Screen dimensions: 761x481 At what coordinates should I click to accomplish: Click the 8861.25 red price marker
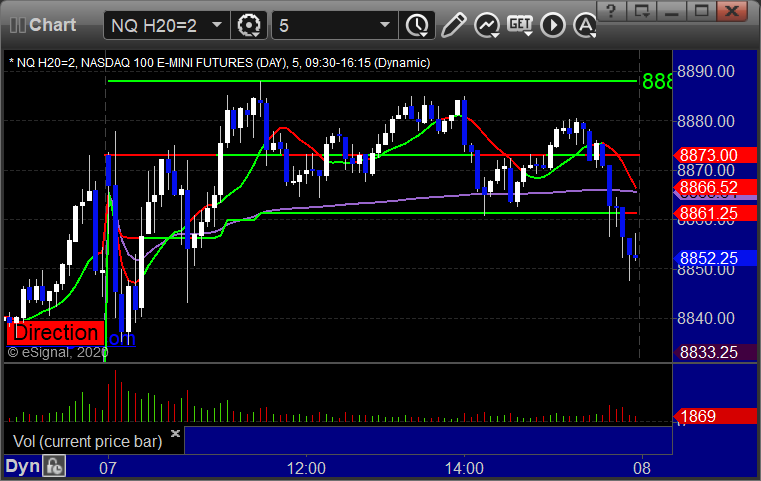(715, 214)
